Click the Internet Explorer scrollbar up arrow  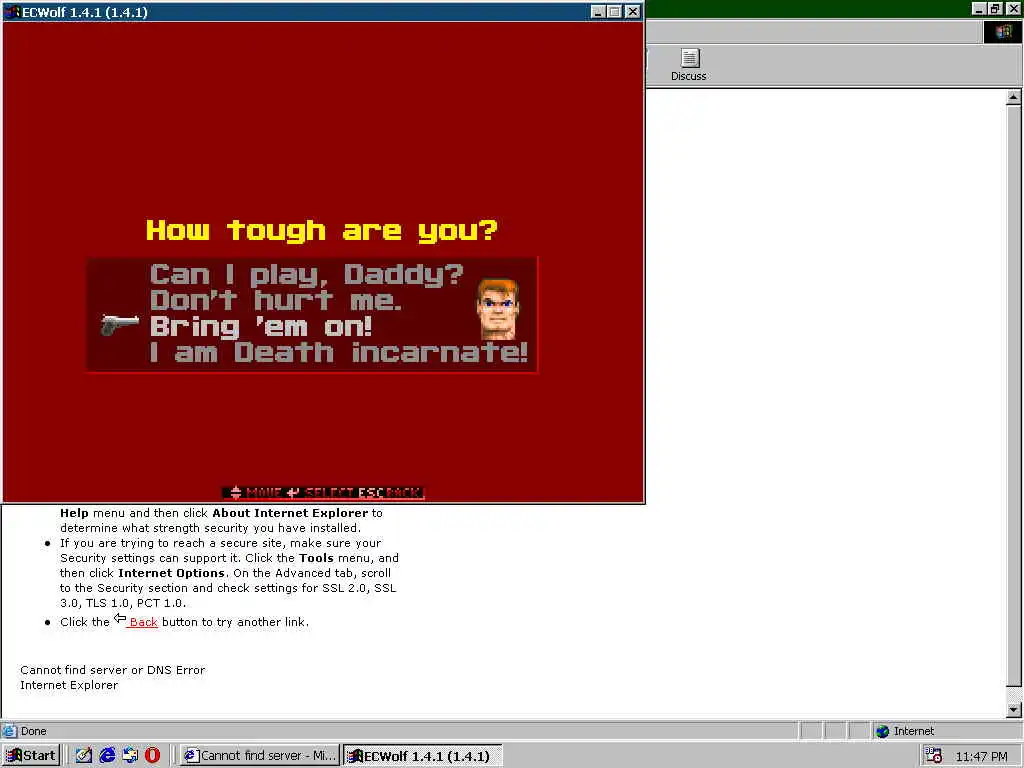pyautogui.click(x=1013, y=97)
